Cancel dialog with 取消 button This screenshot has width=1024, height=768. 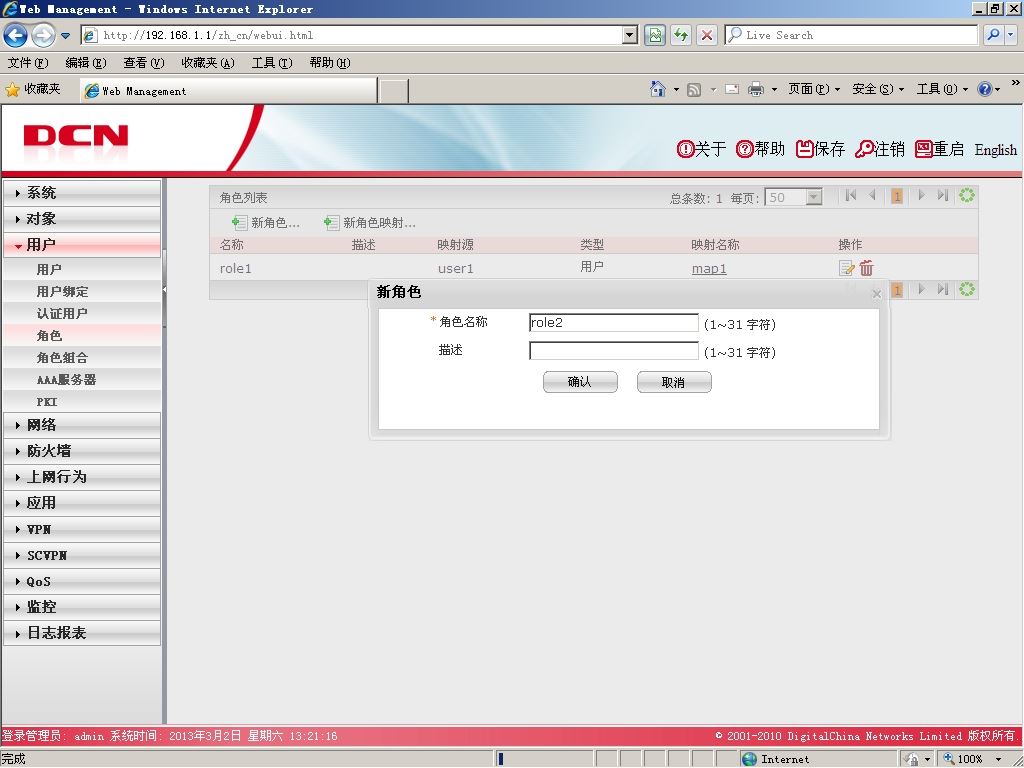pyautogui.click(x=674, y=382)
